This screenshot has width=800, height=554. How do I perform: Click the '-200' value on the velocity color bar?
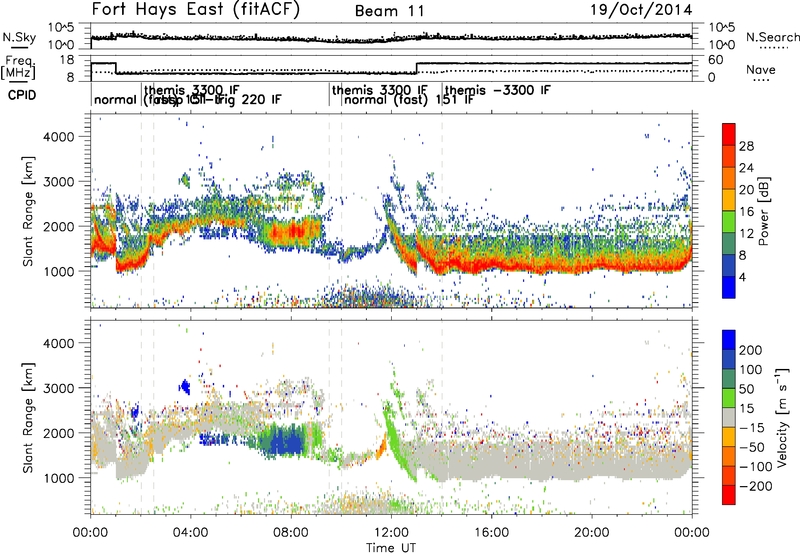[x=755, y=486]
